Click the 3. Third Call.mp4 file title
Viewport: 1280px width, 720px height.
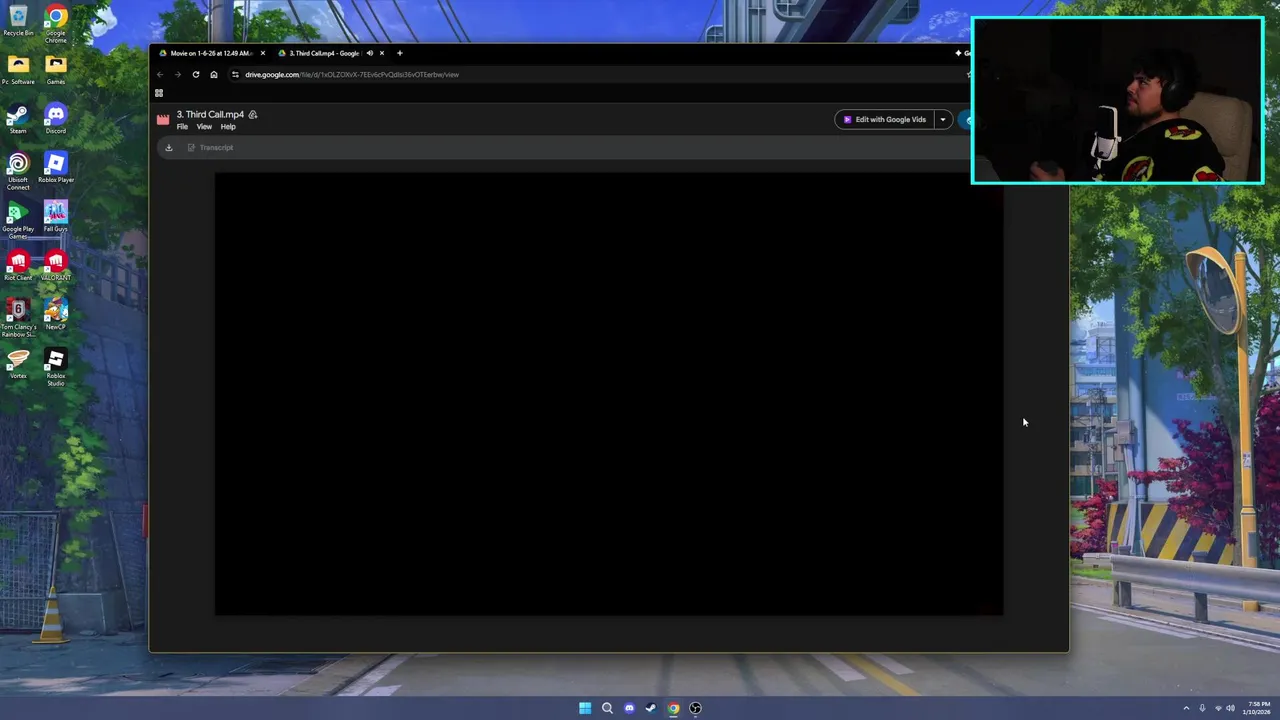coord(210,115)
